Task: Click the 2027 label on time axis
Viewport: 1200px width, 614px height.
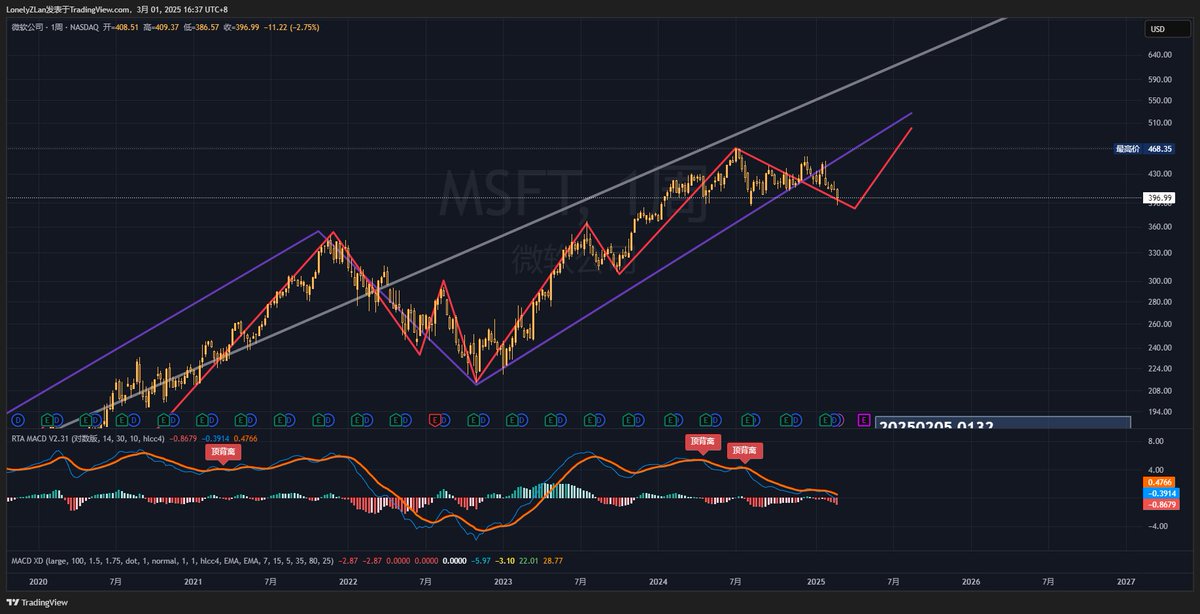Action: pos(1126,581)
